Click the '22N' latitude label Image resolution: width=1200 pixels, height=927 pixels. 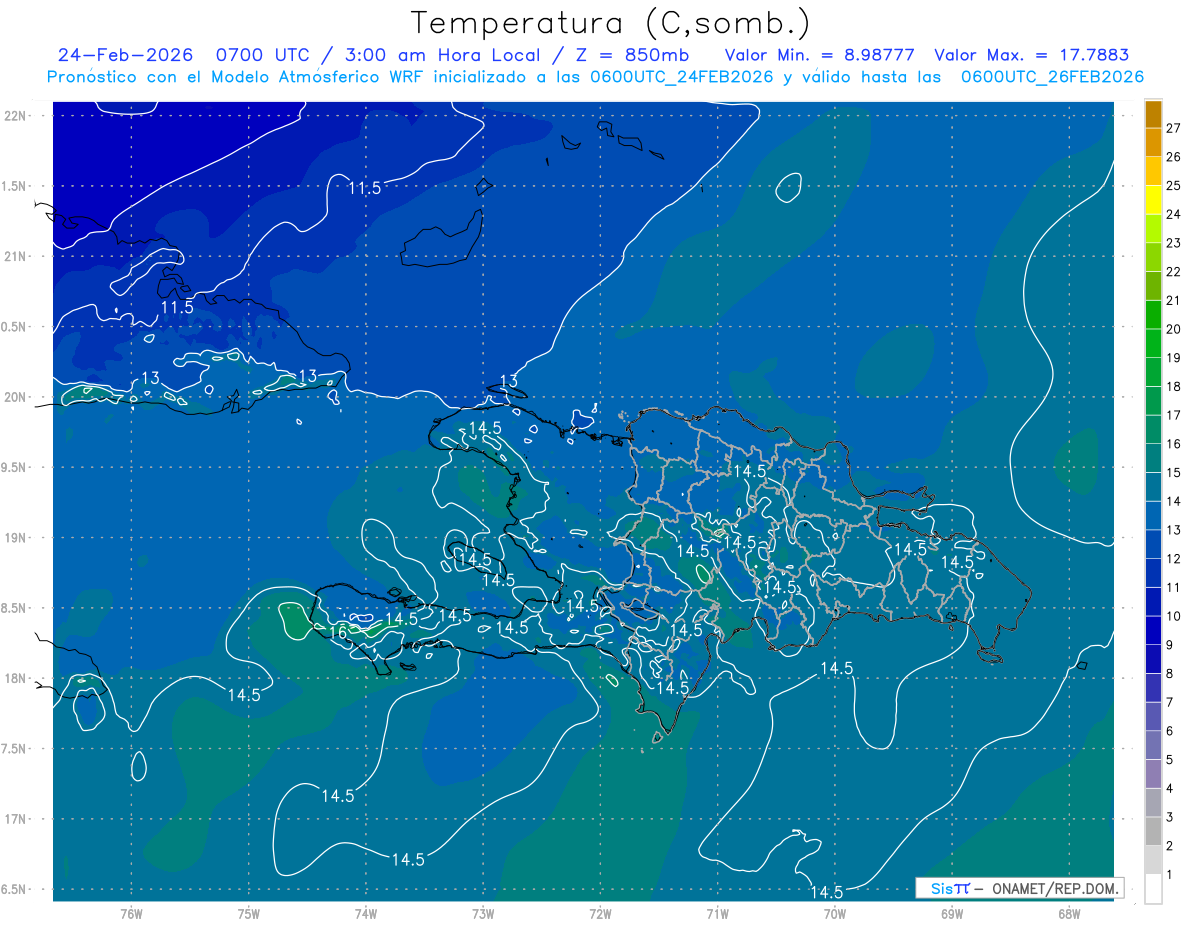tap(17, 115)
